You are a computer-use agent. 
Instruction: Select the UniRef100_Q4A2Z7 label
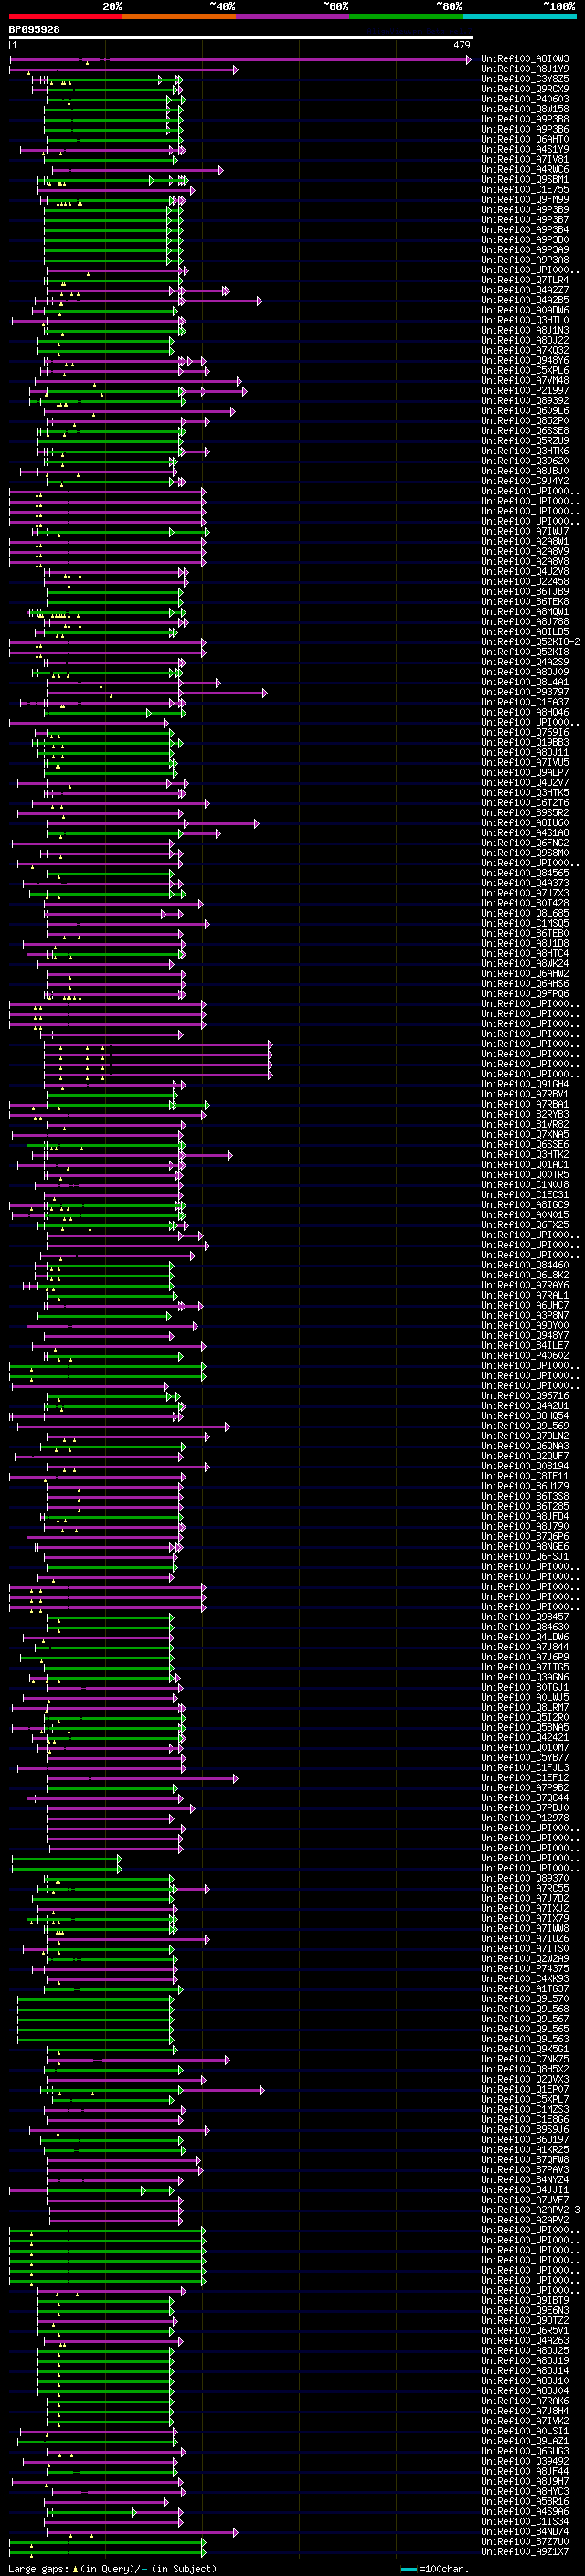click(525, 290)
